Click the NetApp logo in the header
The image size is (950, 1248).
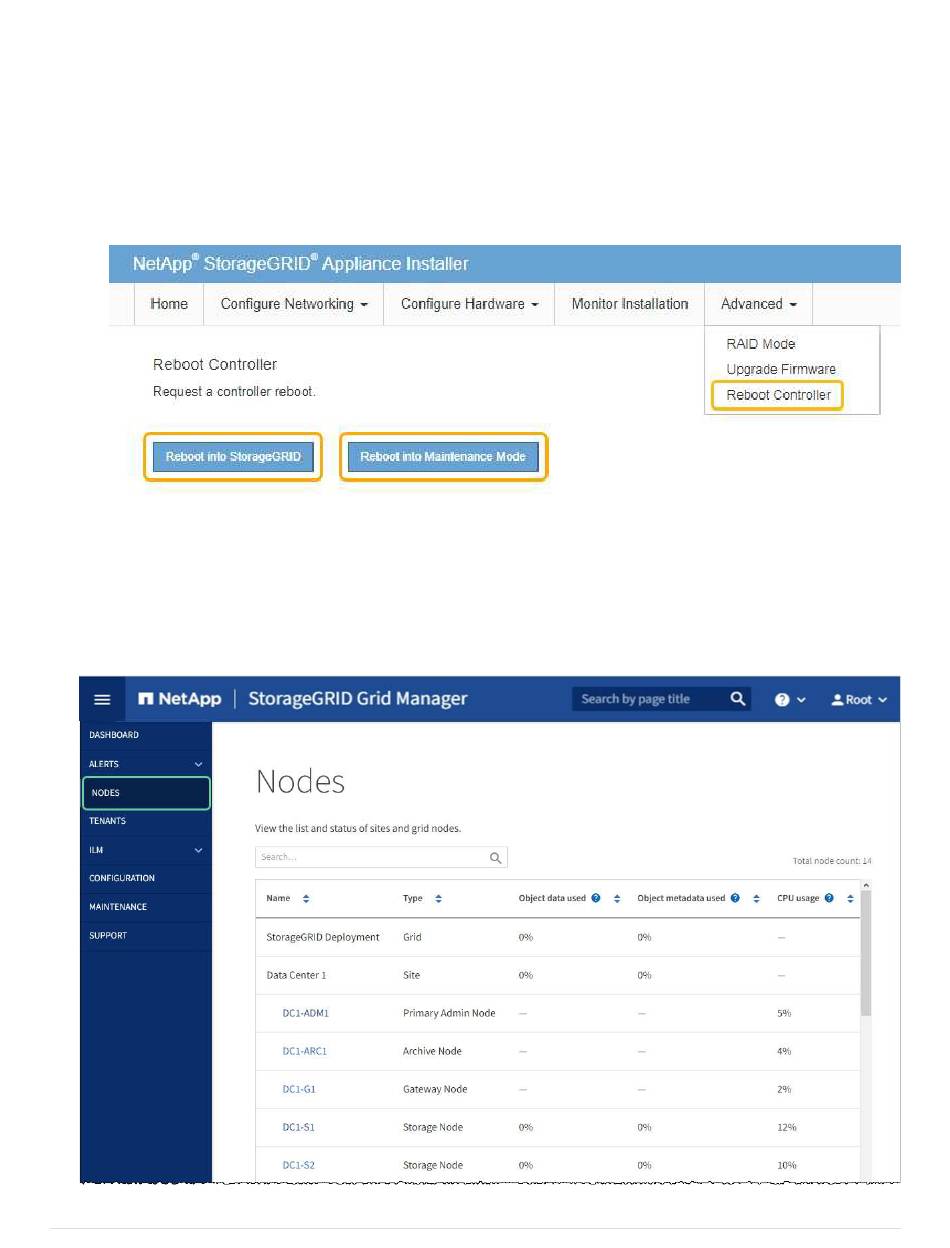pyautogui.click(x=180, y=700)
